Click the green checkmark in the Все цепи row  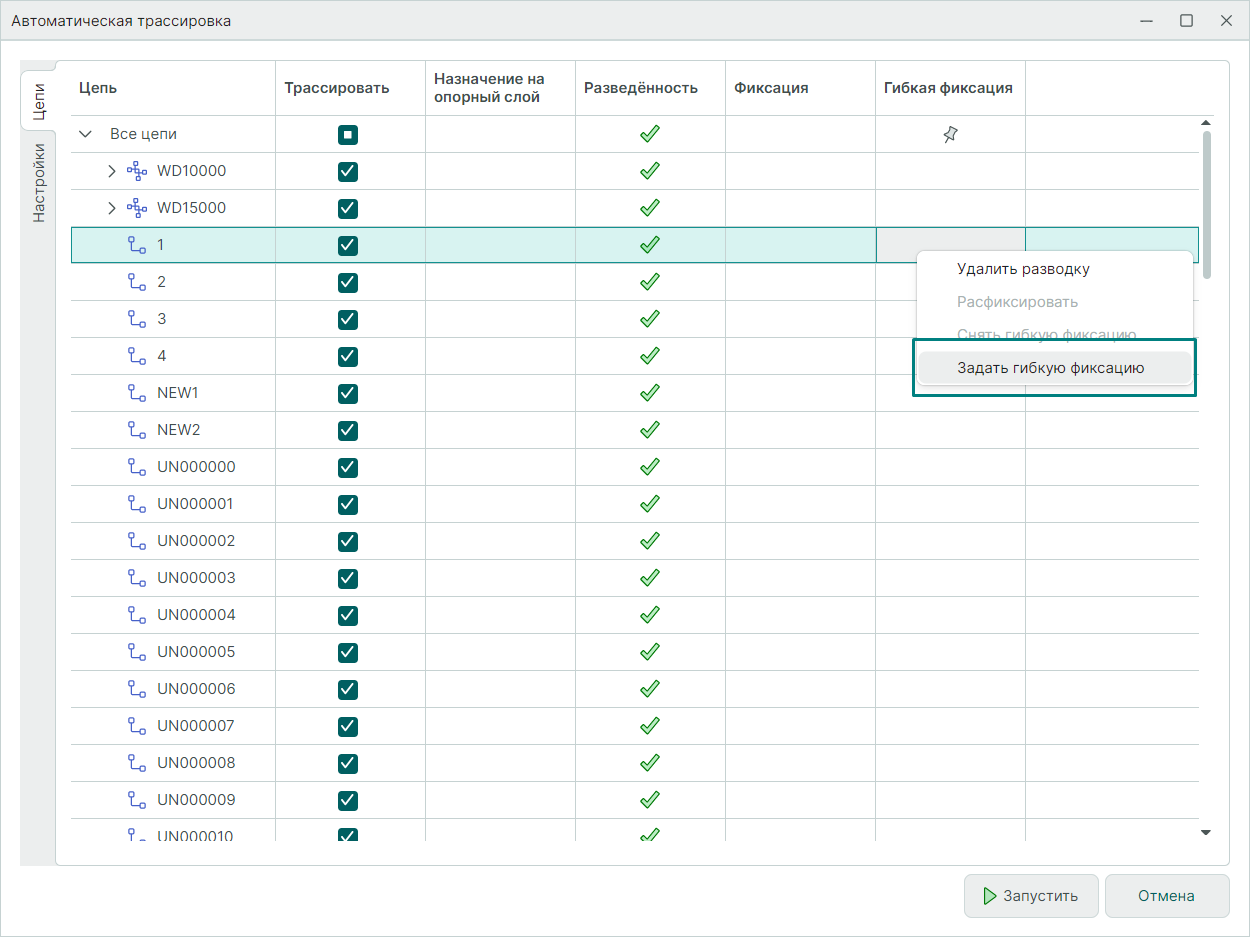click(650, 134)
